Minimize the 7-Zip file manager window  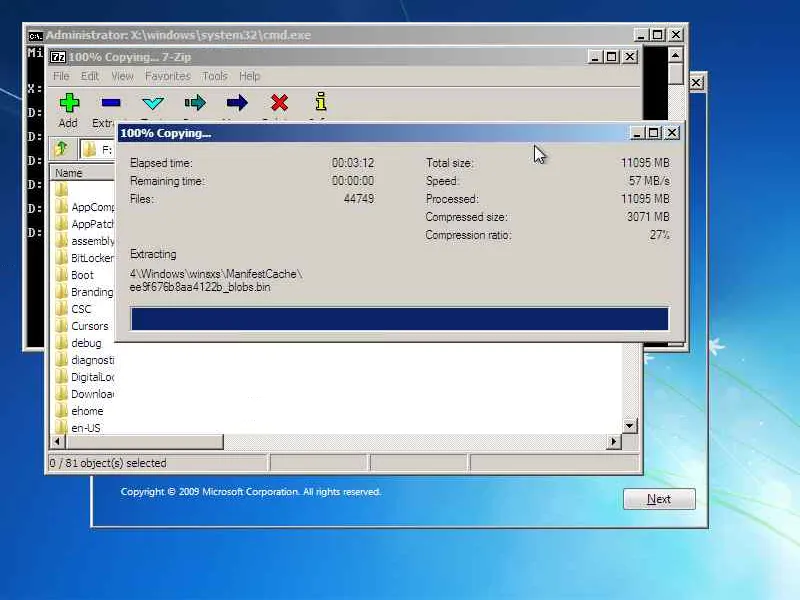(594, 57)
